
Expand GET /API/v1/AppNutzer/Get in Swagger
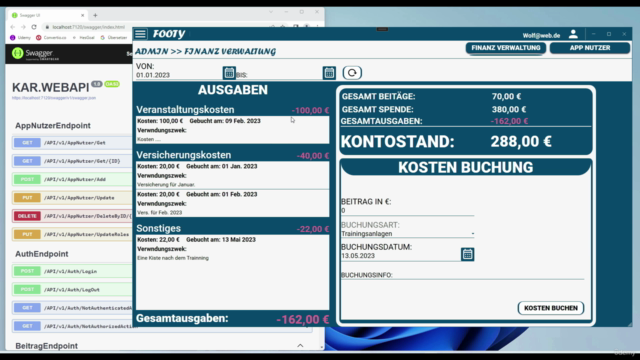[72, 143]
